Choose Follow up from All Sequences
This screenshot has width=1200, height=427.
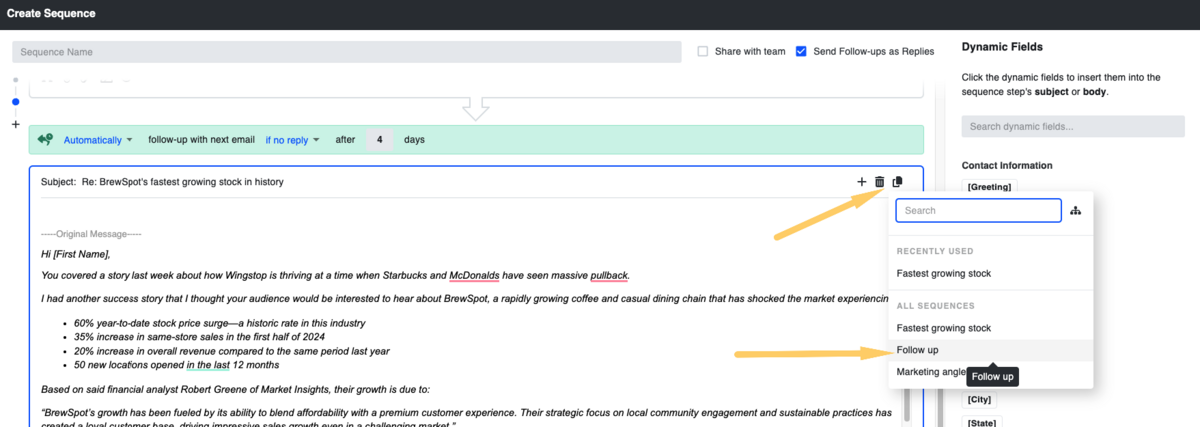[918, 350]
